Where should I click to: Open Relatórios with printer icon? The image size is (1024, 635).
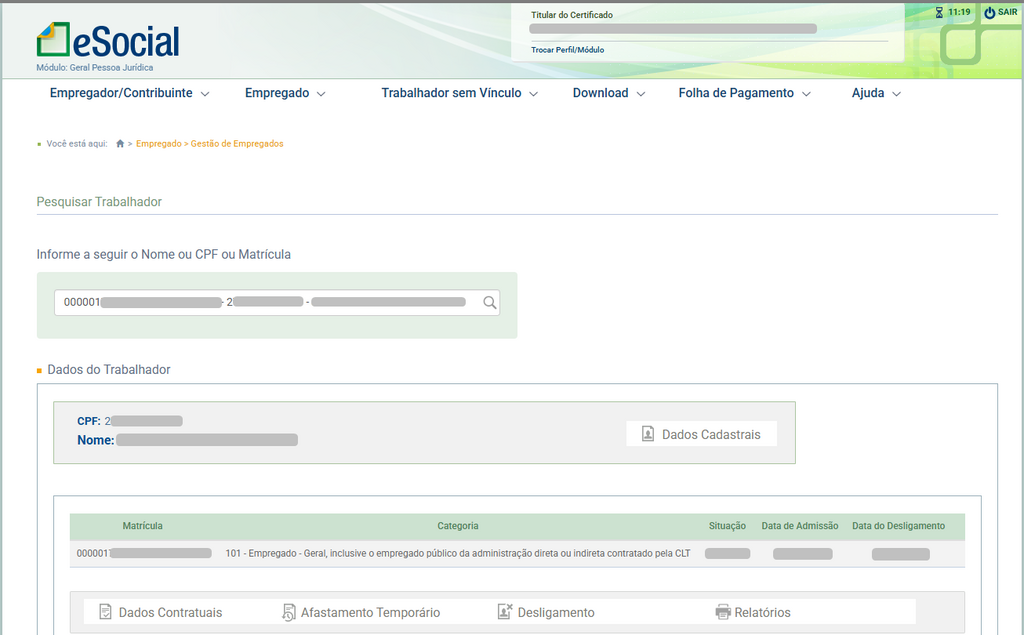tap(753, 612)
